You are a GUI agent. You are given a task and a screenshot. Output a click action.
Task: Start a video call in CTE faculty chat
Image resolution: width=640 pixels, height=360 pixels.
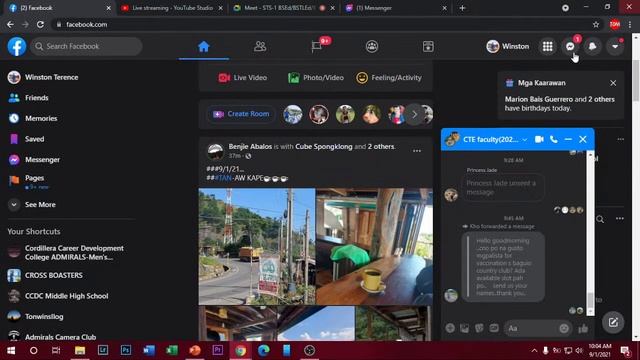click(x=539, y=139)
